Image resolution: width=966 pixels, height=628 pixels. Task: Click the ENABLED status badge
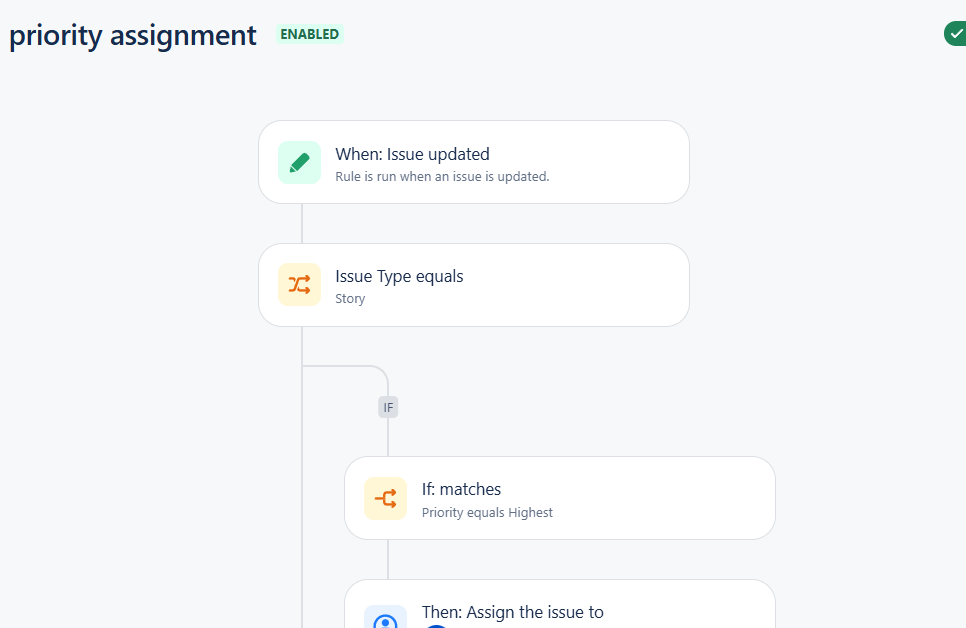309,34
